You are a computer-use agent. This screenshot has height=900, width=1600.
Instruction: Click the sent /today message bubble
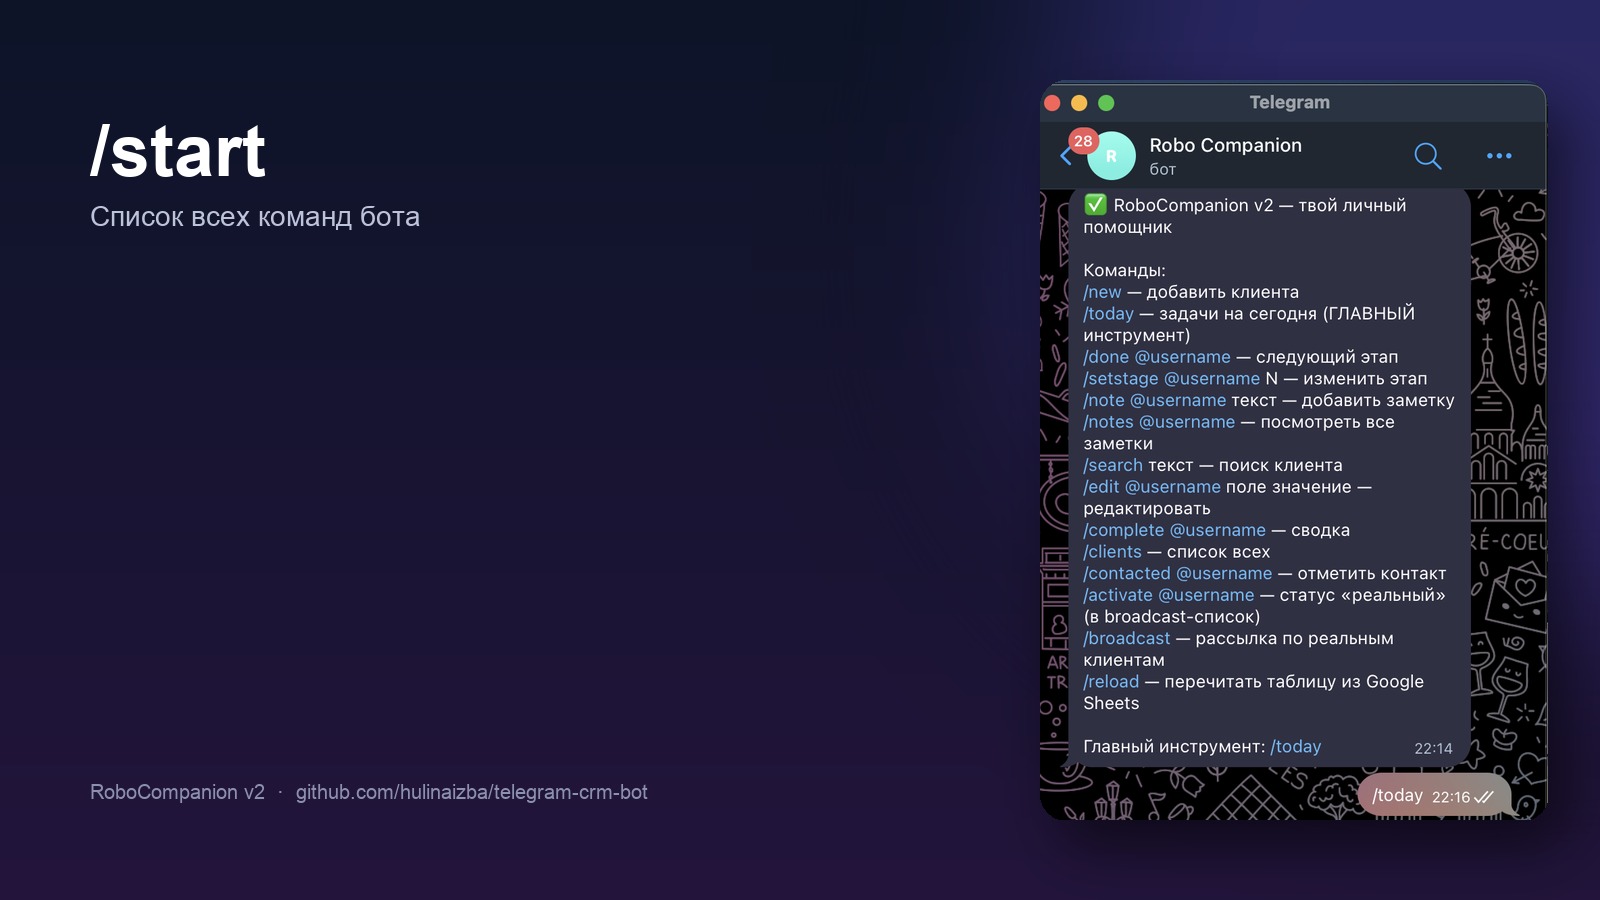1434,796
